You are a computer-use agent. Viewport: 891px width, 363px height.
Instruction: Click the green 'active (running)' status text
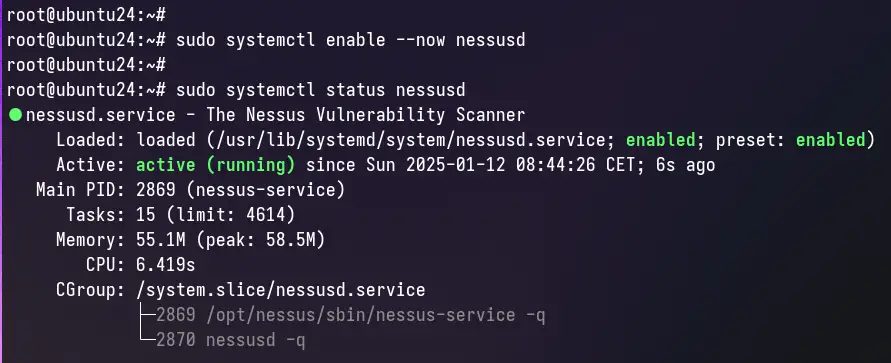[x=215, y=165]
